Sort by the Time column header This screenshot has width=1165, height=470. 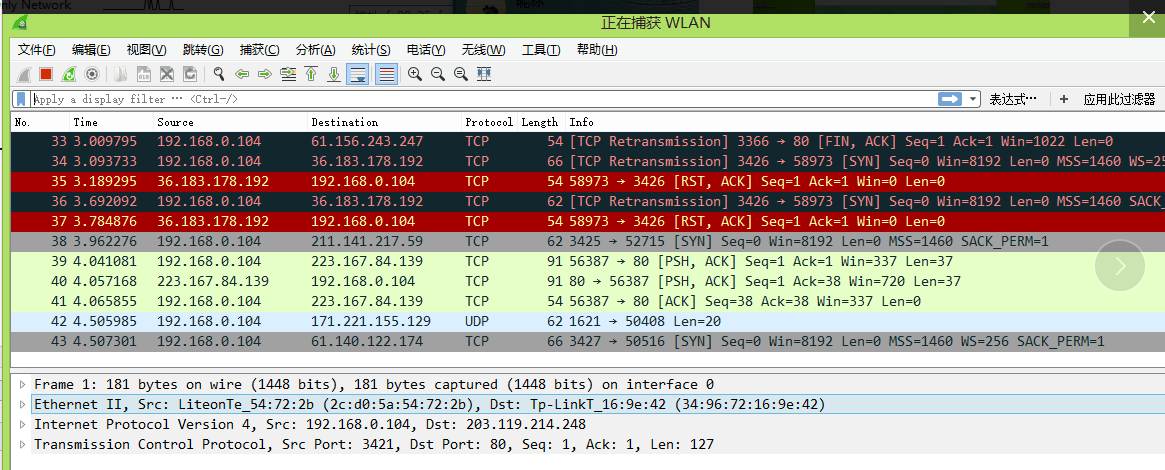click(x=111, y=122)
